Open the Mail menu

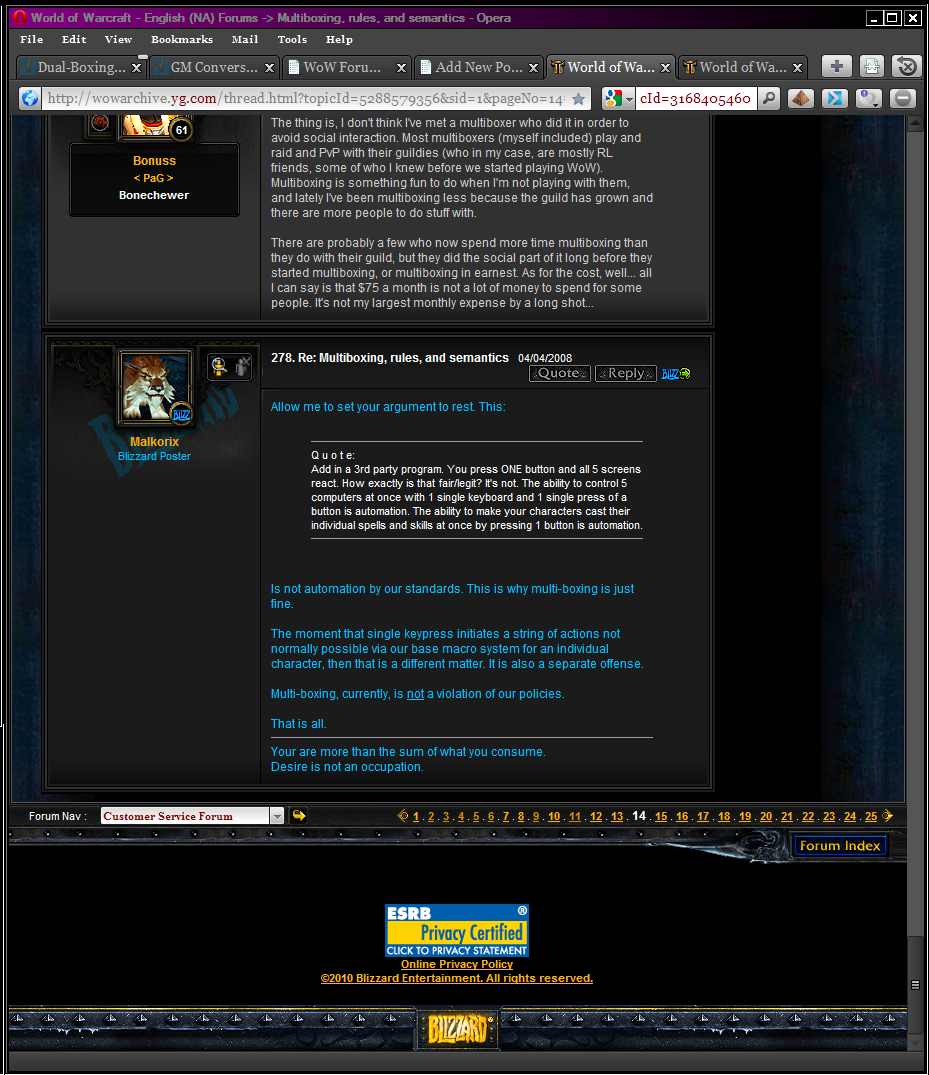point(245,39)
